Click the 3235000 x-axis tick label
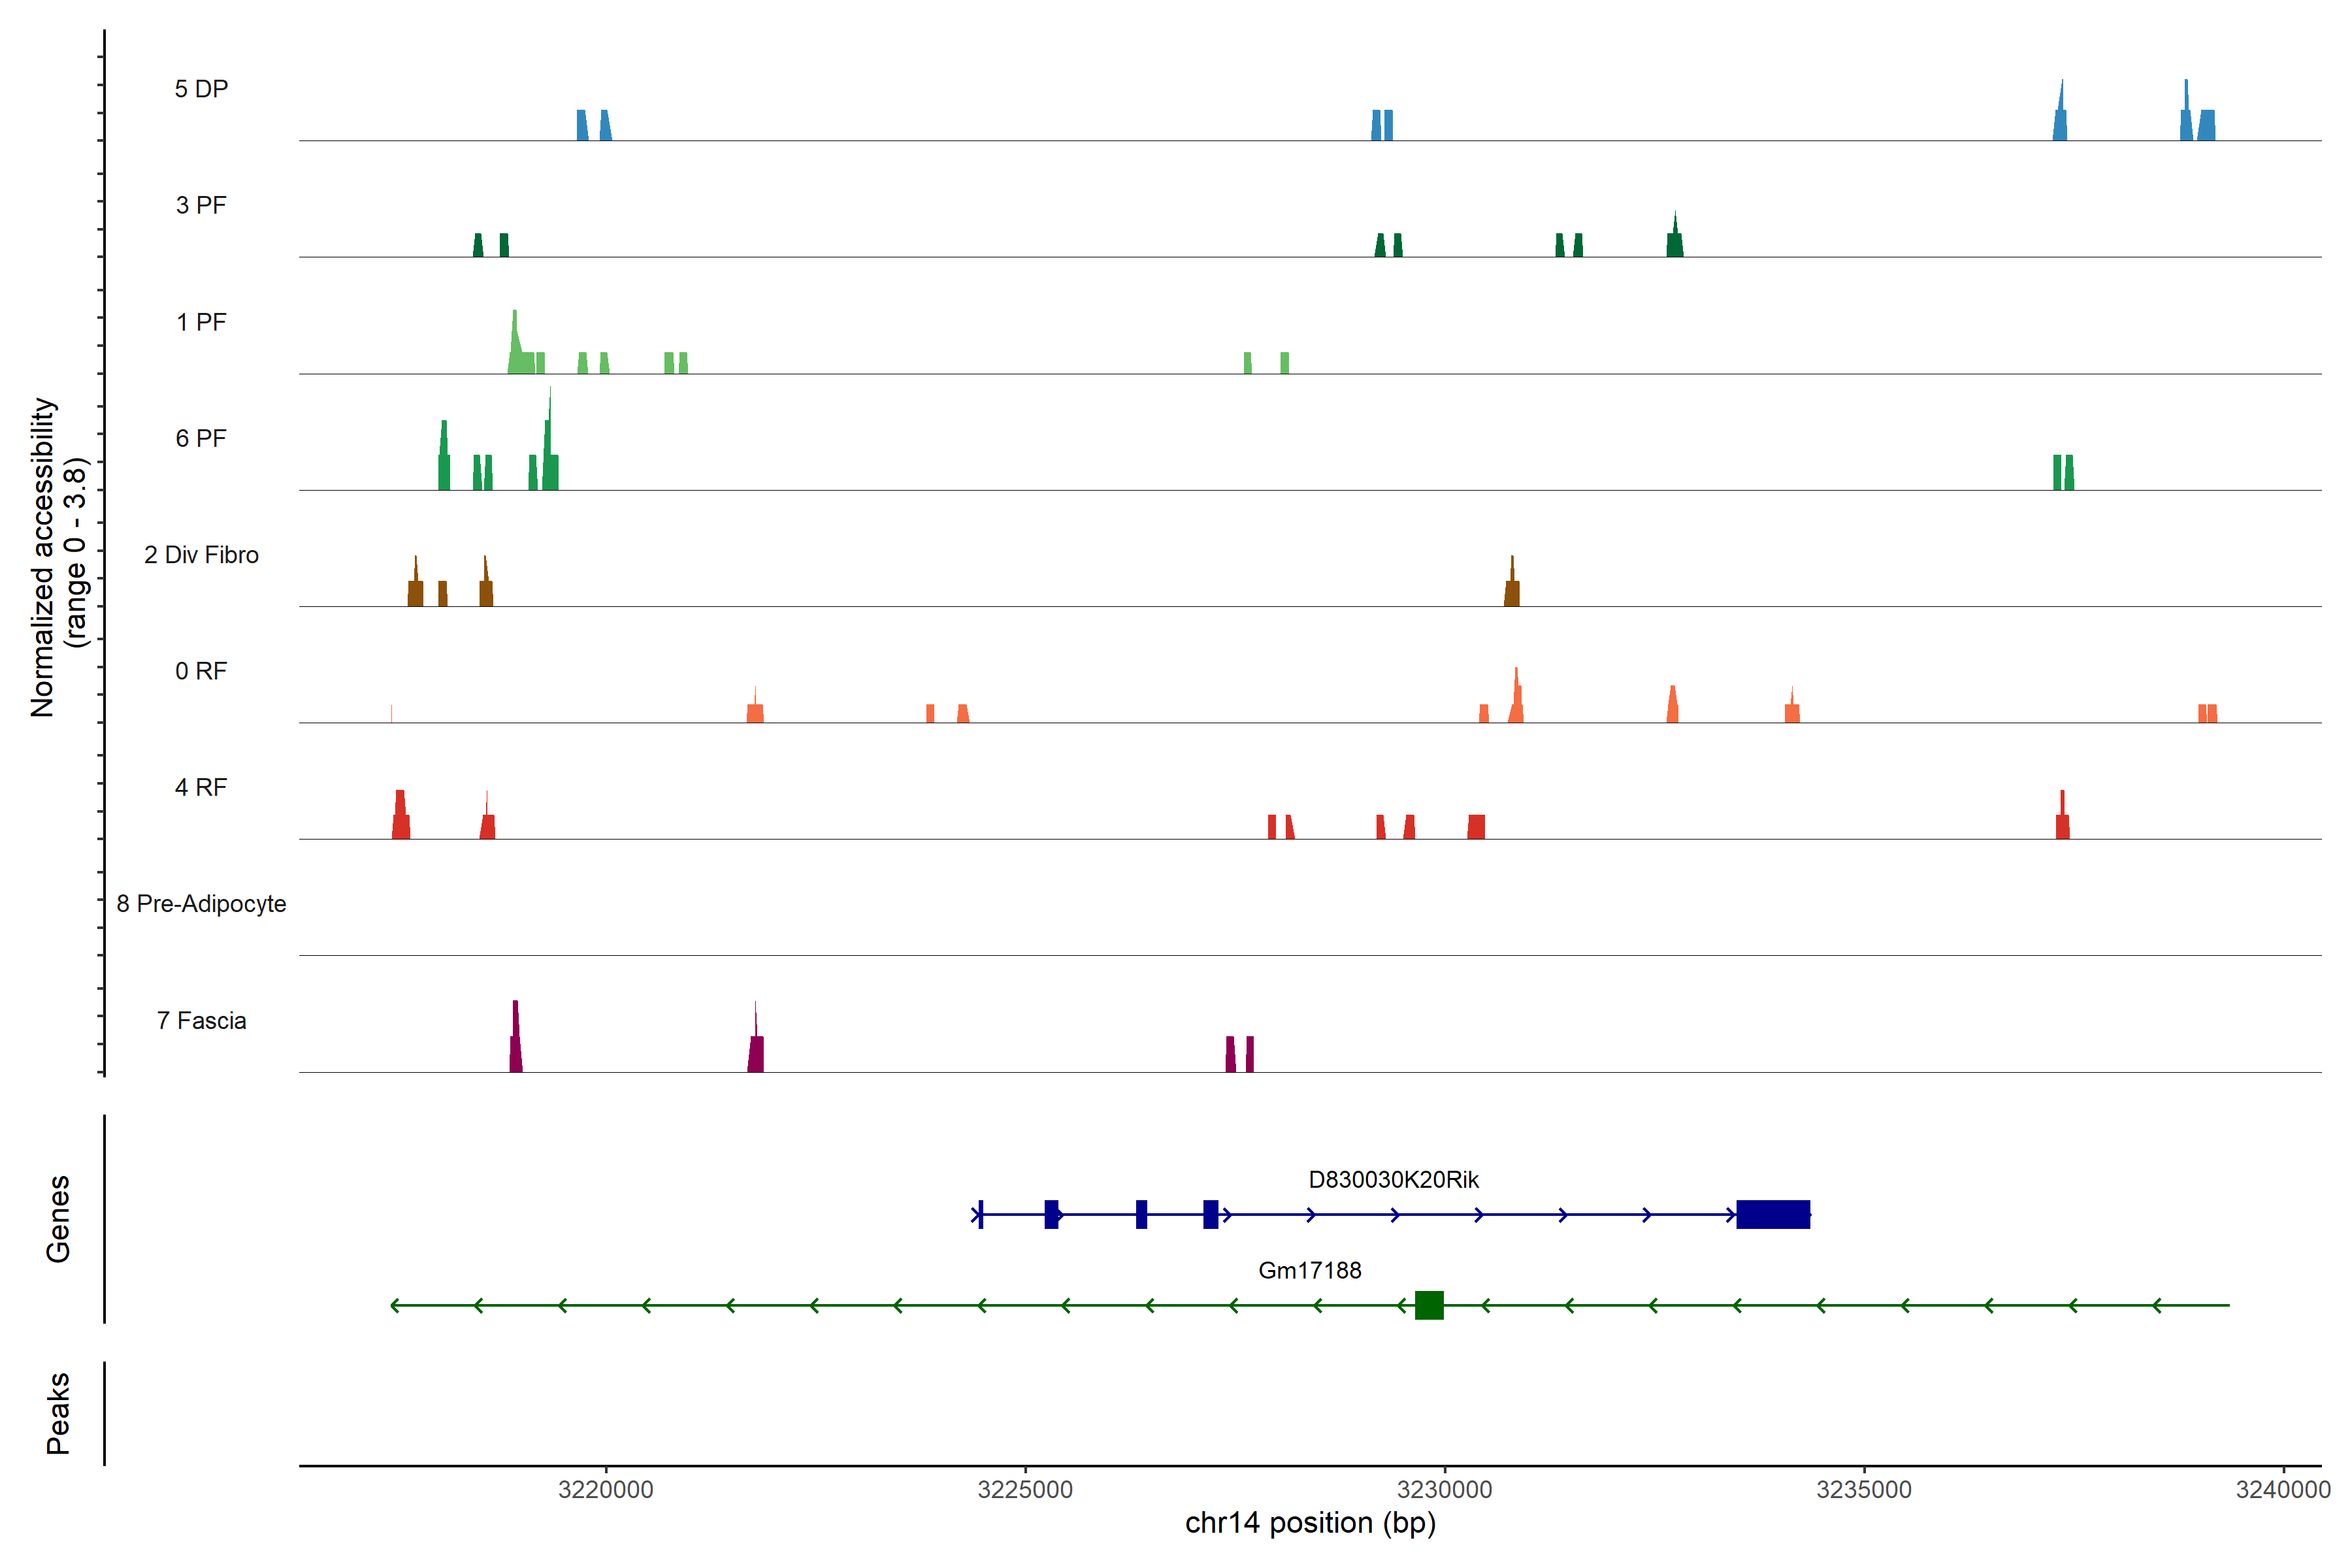Image resolution: width=2352 pixels, height=1568 pixels. (1864, 1489)
